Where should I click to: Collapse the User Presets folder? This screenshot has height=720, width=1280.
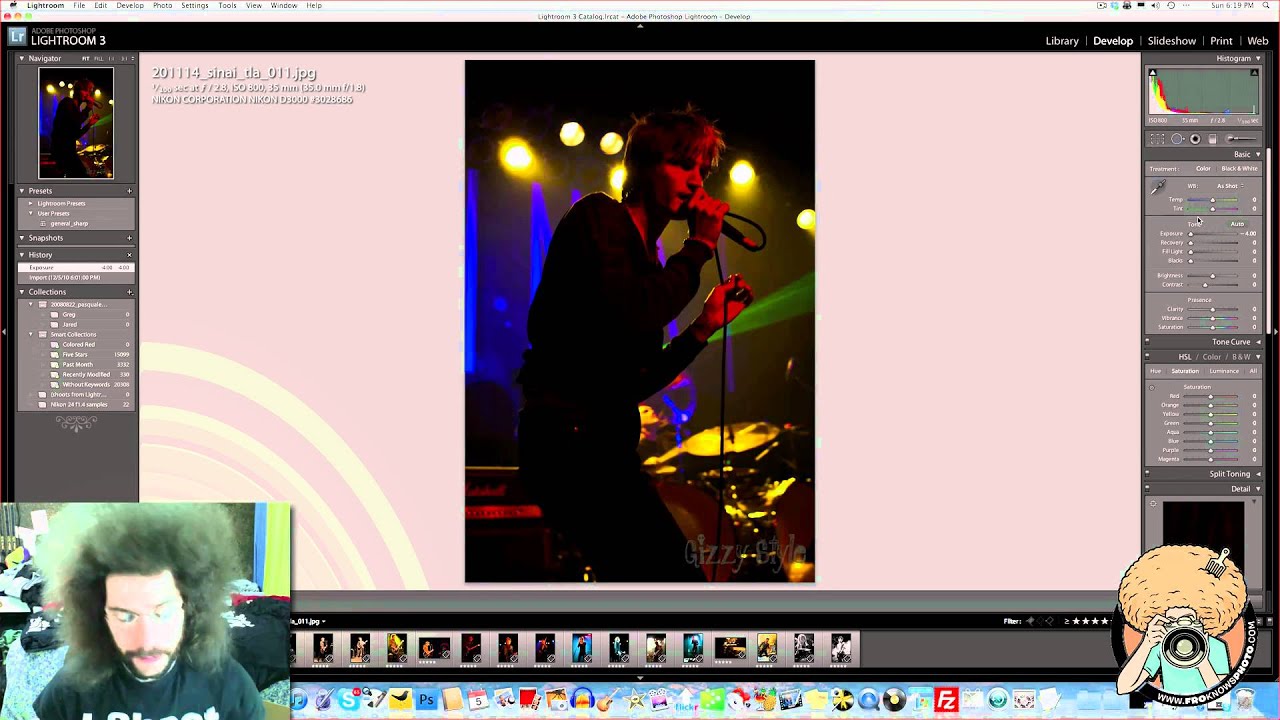point(30,213)
